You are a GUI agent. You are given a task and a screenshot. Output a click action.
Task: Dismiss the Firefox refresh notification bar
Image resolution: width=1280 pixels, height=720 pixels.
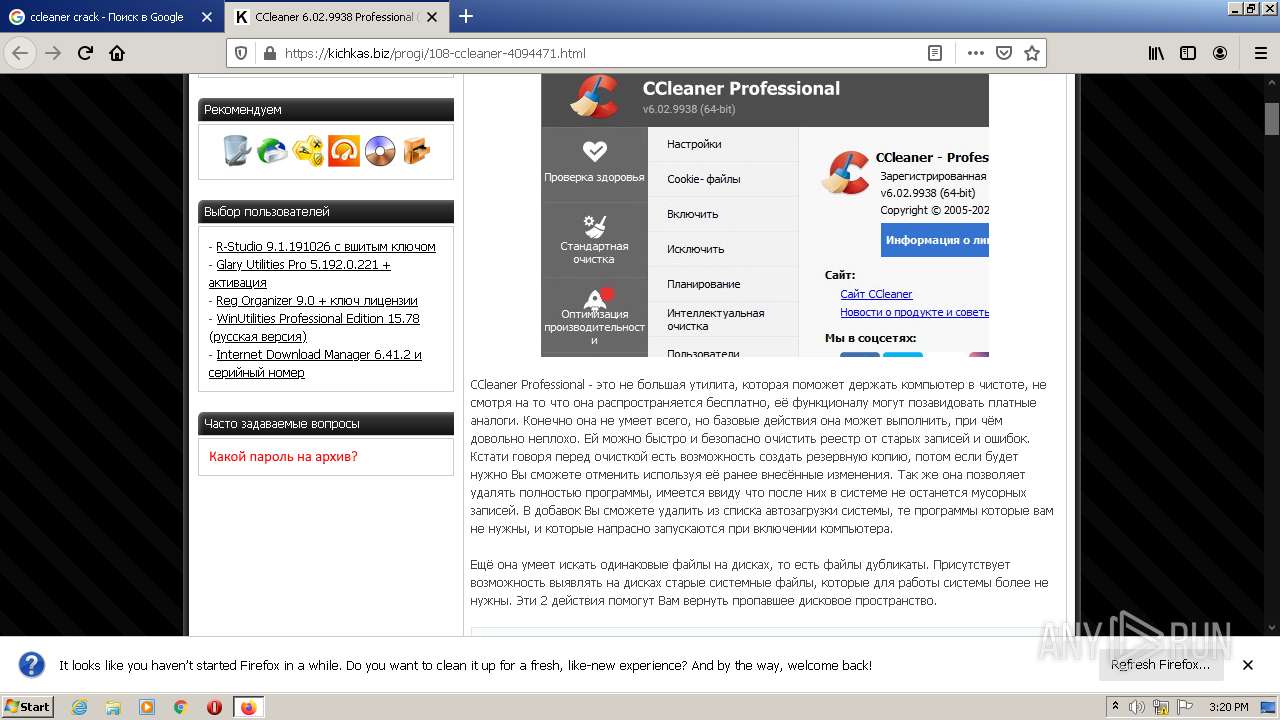pyautogui.click(x=1247, y=664)
